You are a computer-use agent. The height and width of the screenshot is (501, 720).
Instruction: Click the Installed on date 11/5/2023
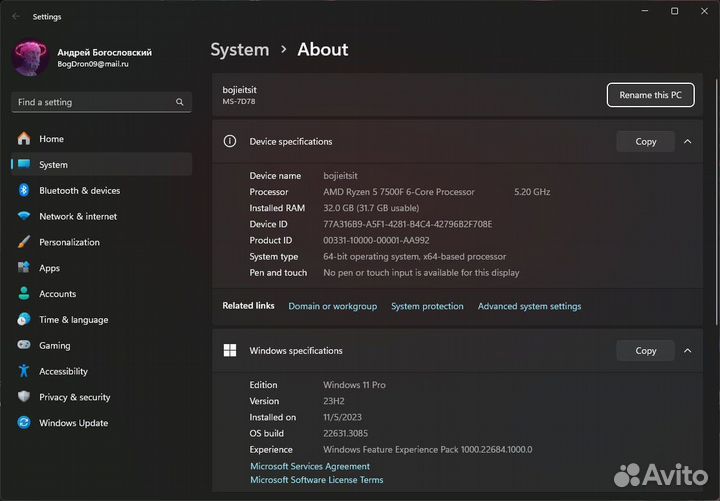(342, 417)
